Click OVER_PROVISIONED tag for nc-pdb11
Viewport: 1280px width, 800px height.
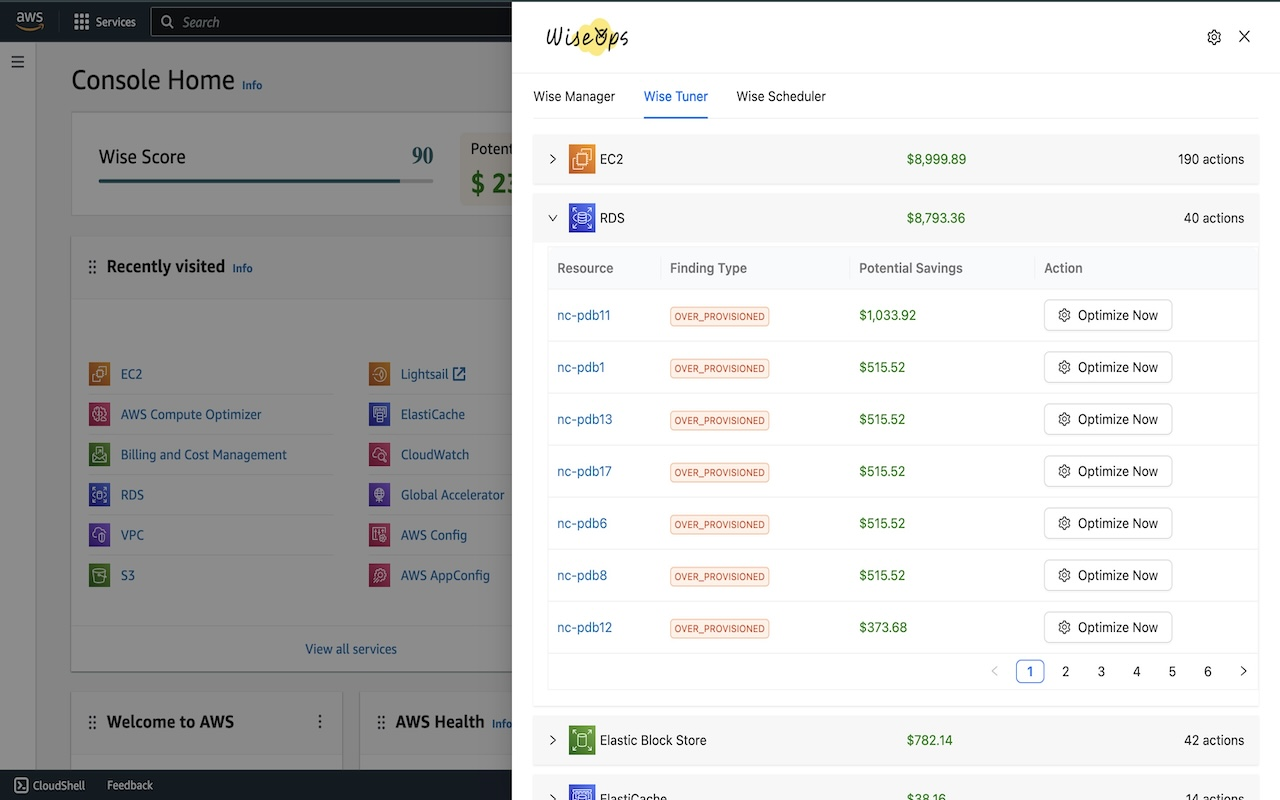click(x=719, y=316)
